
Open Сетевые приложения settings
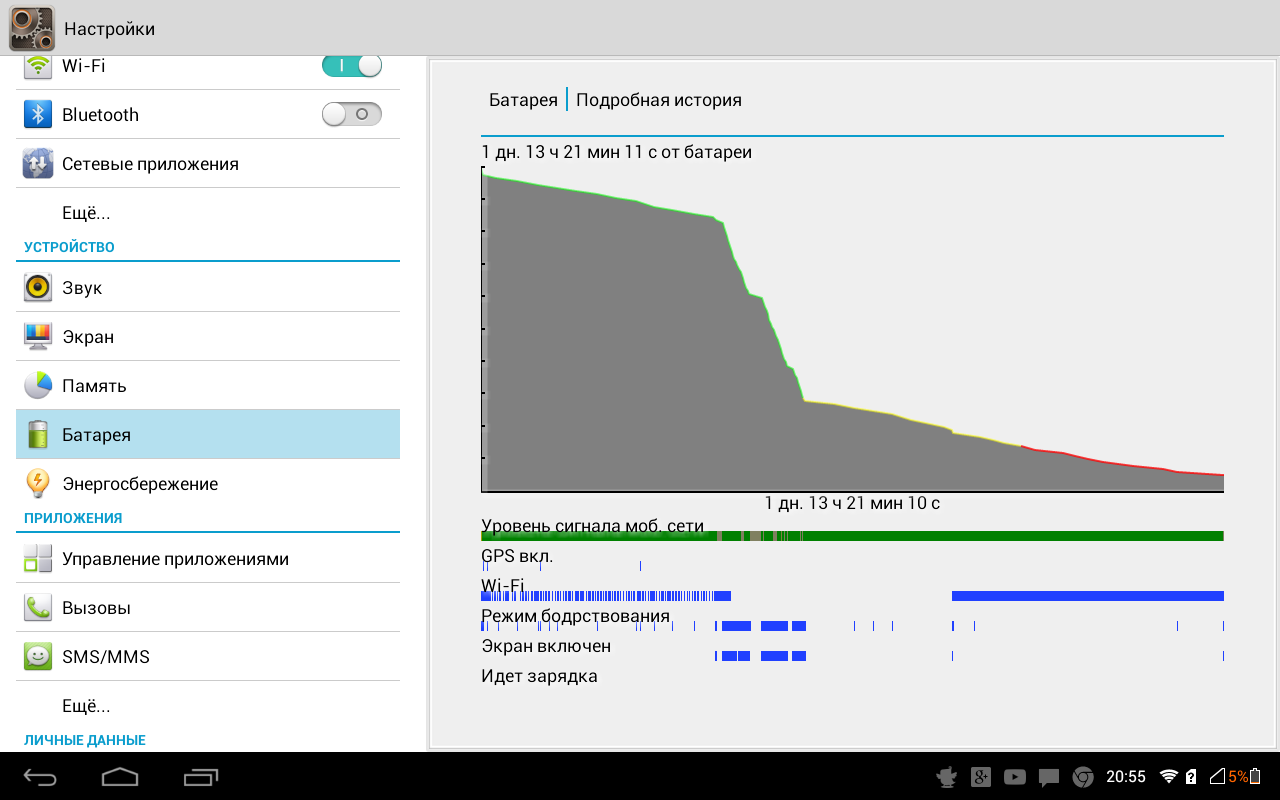(208, 164)
